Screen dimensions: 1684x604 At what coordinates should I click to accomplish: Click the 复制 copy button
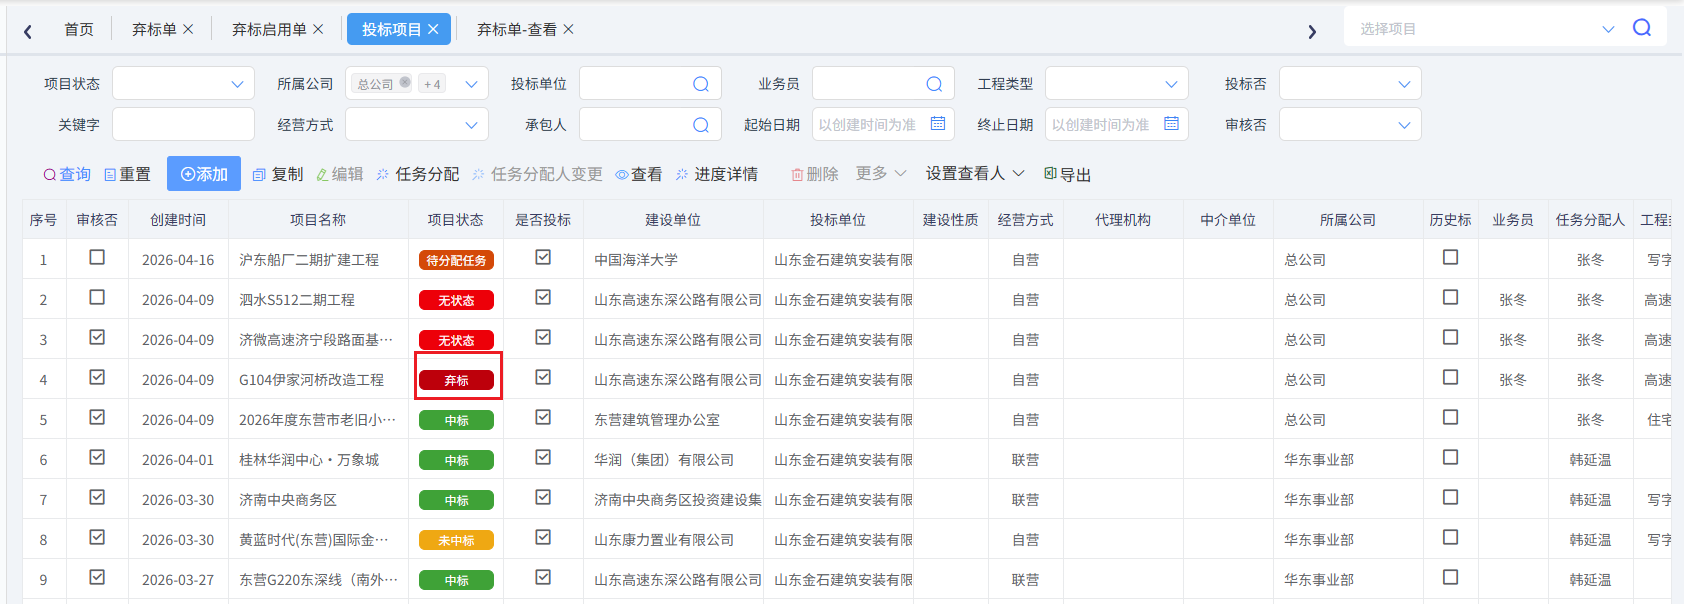(x=278, y=174)
